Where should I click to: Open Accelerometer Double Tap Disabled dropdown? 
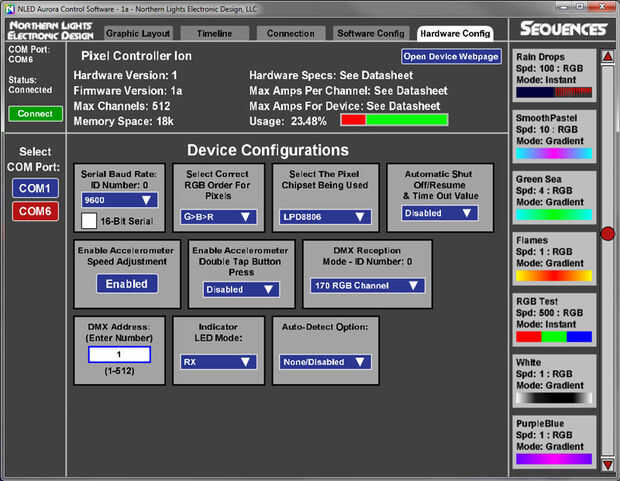pyautogui.click(x=241, y=290)
